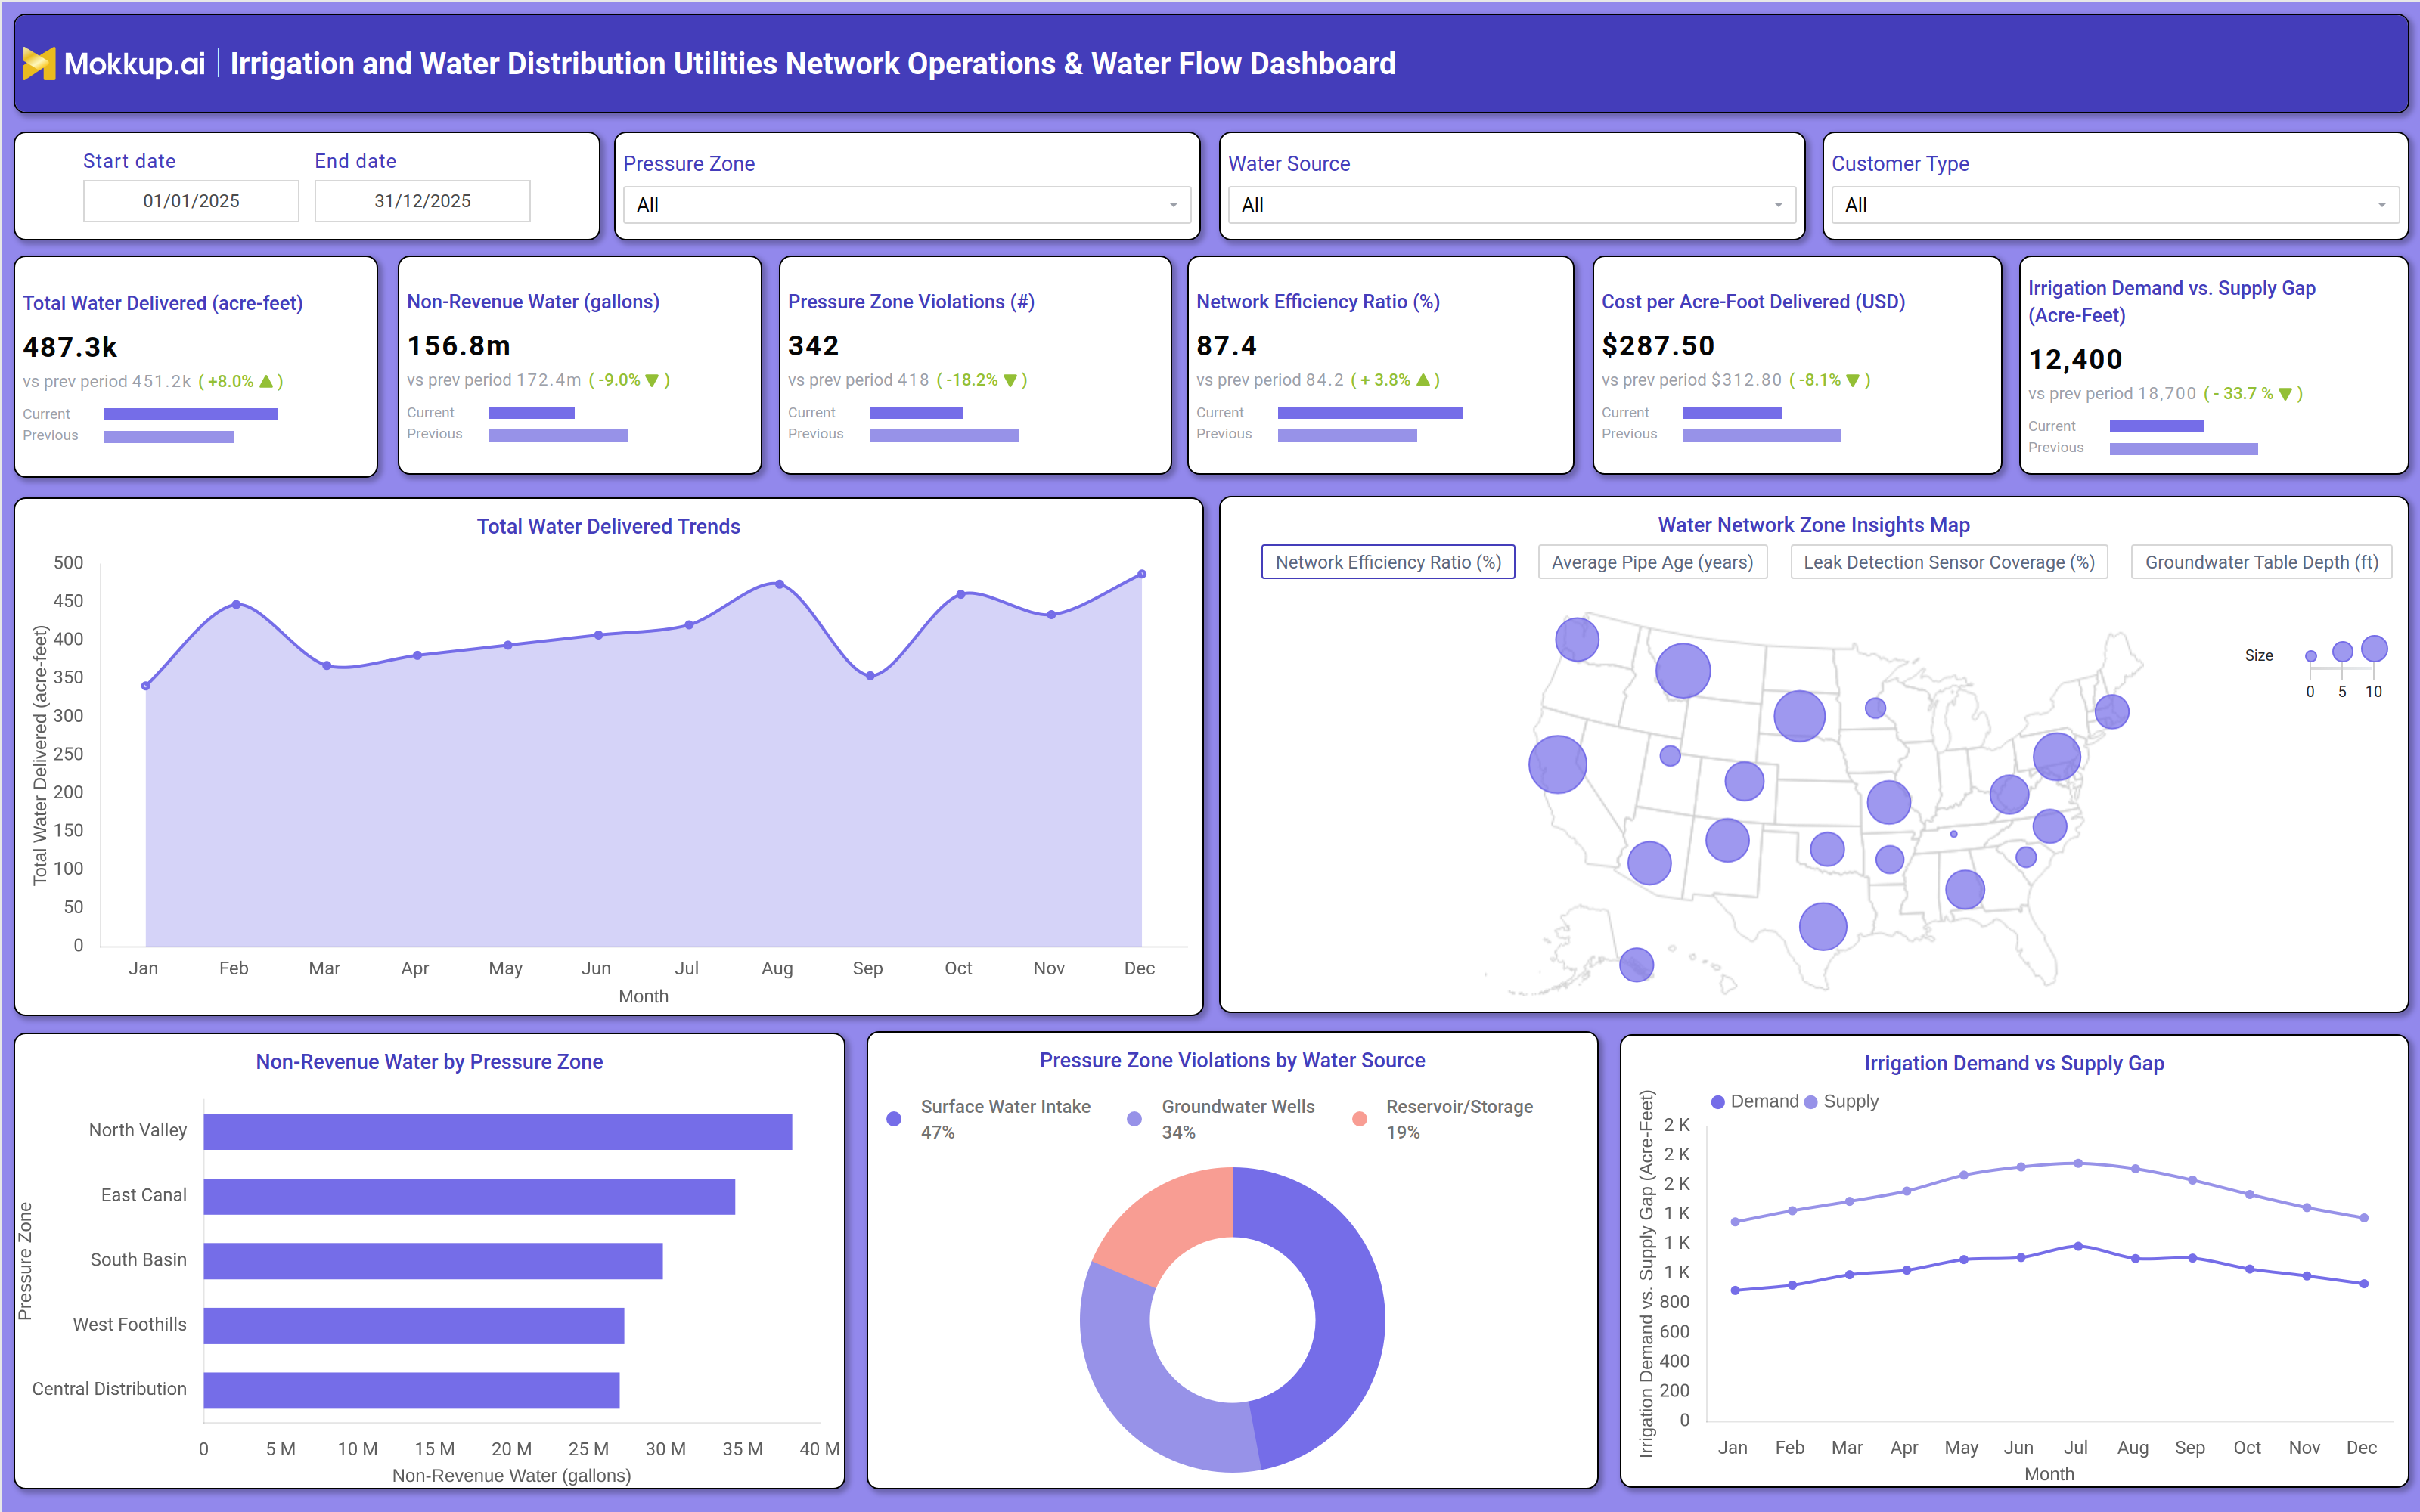Image resolution: width=2420 pixels, height=1512 pixels.
Task: Select Network Efficiency Ratio (%) map tab
Action: (x=1388, y=562)
